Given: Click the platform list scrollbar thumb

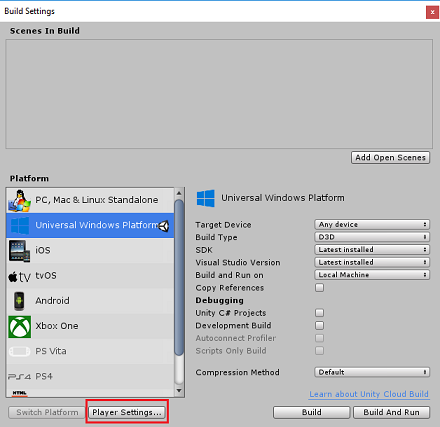Looking at the screenshot, I should (x=179, y=277).
